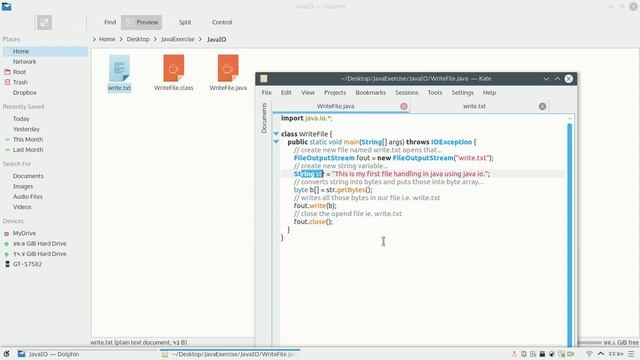Viewport: 640px width, 360px height.
Task: Open the Documents side panel in Kate
Action: [x=264, y=118]
